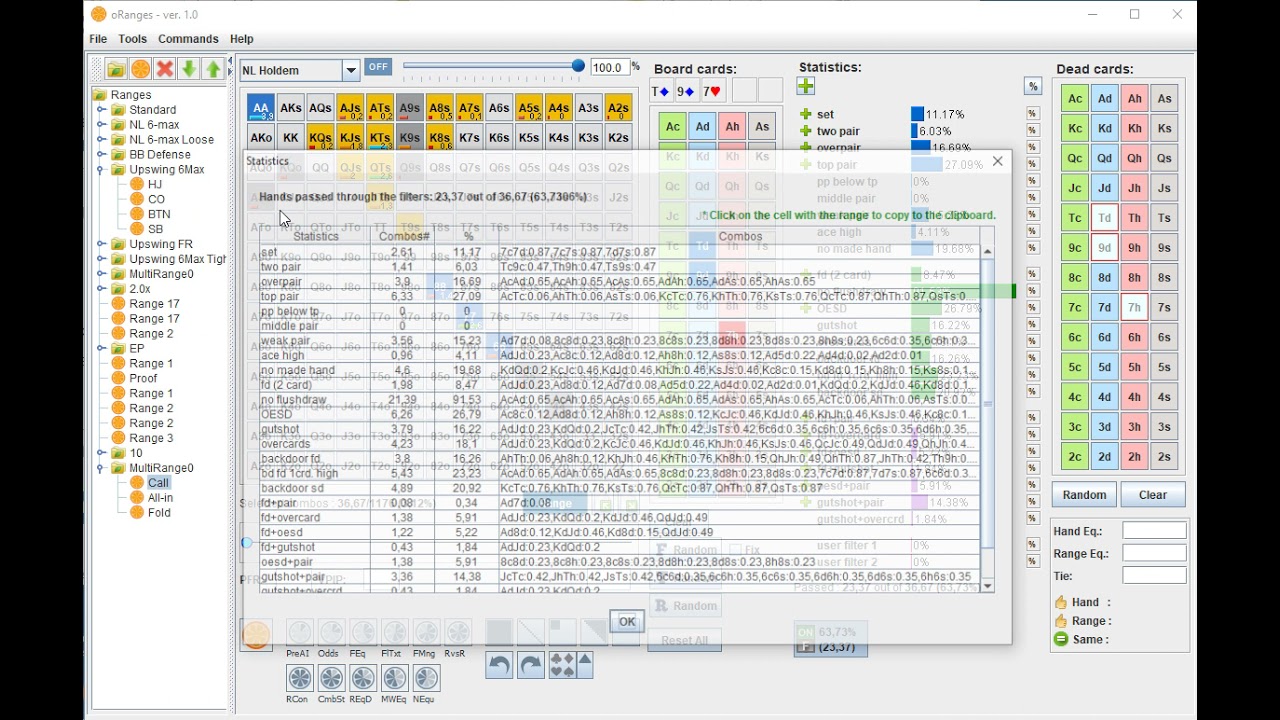Click the Random button under dead cards

1084,495
